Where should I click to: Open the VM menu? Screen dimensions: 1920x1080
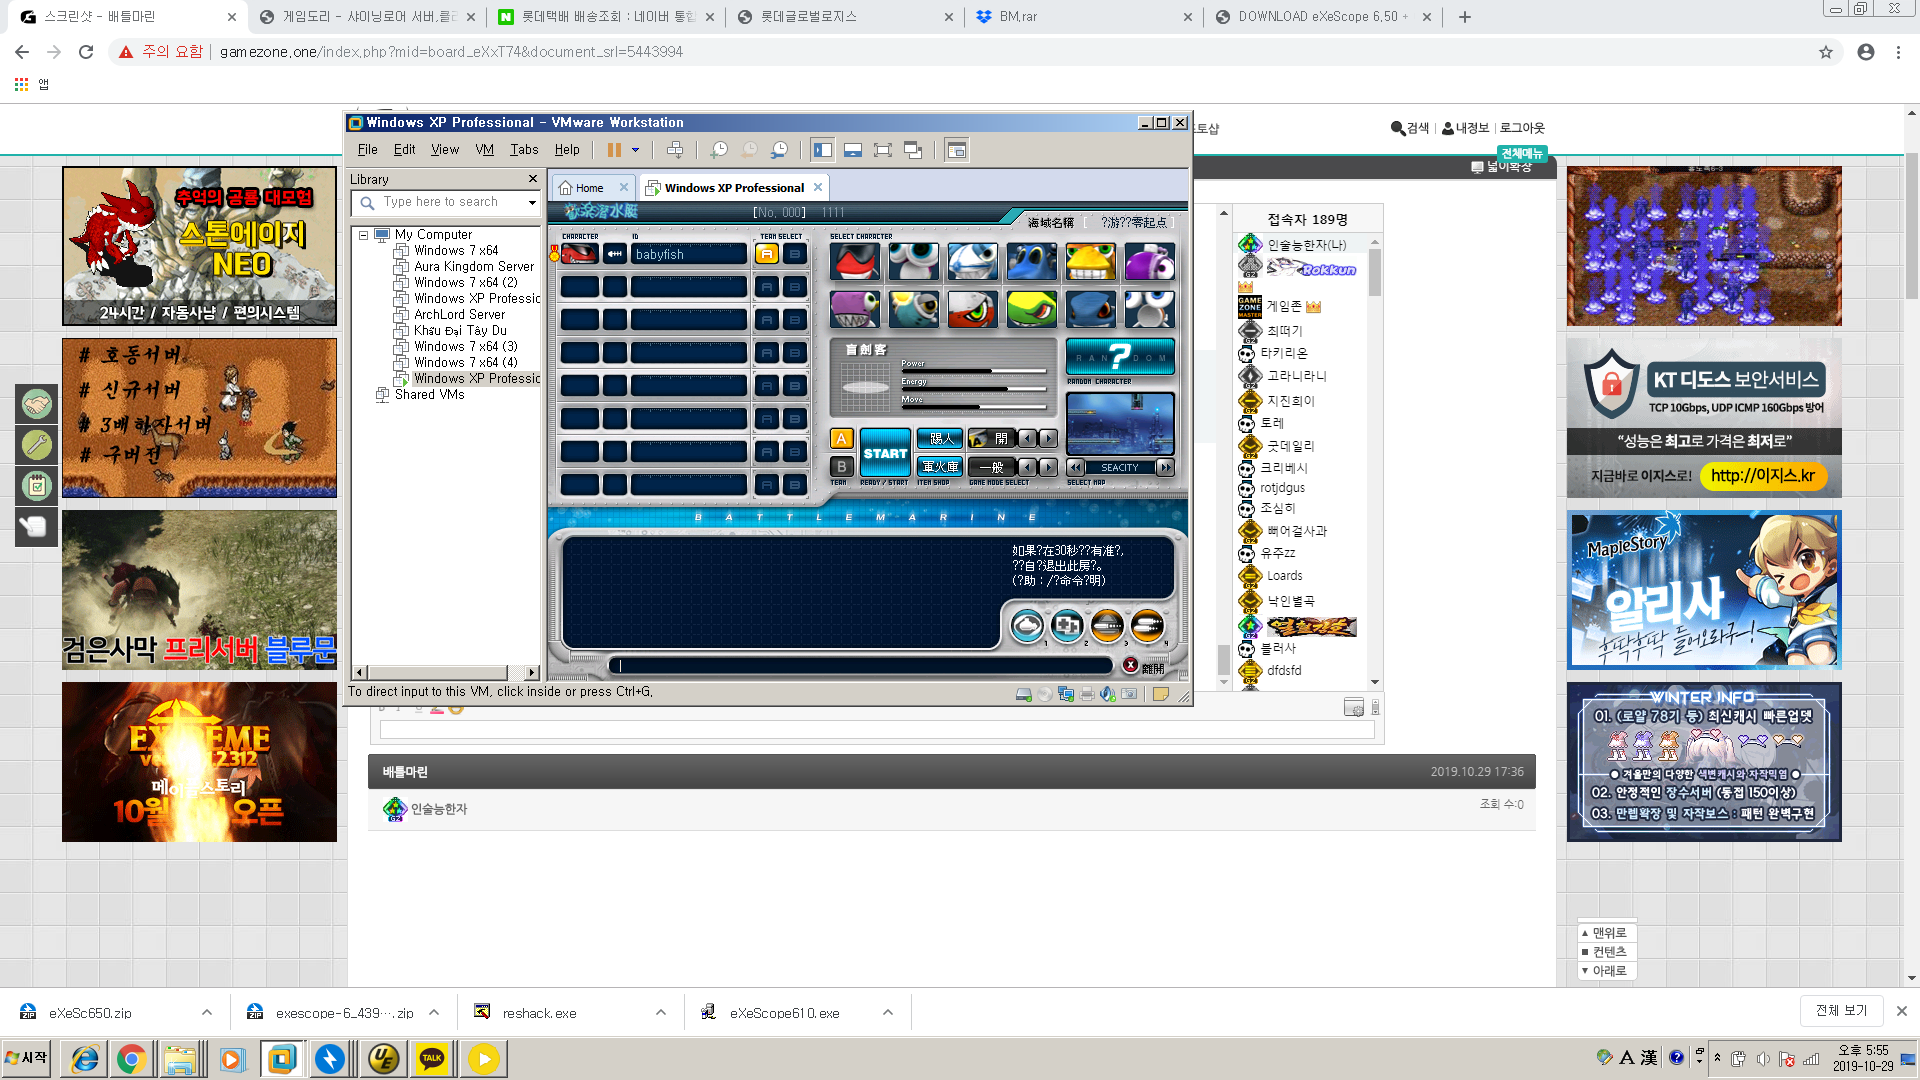(484, 150)
